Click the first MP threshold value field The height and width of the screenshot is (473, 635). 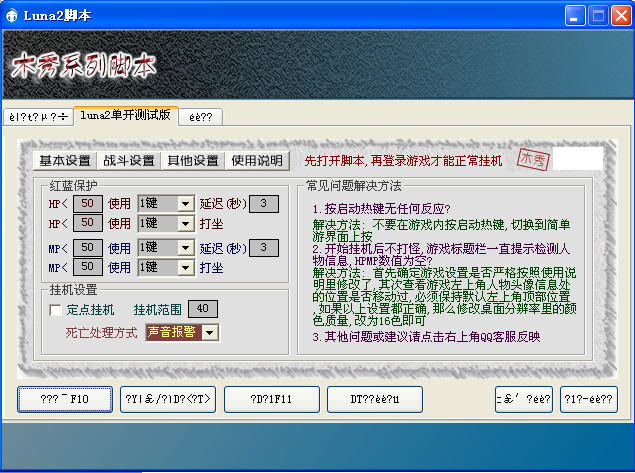click(x=88, y=247)
